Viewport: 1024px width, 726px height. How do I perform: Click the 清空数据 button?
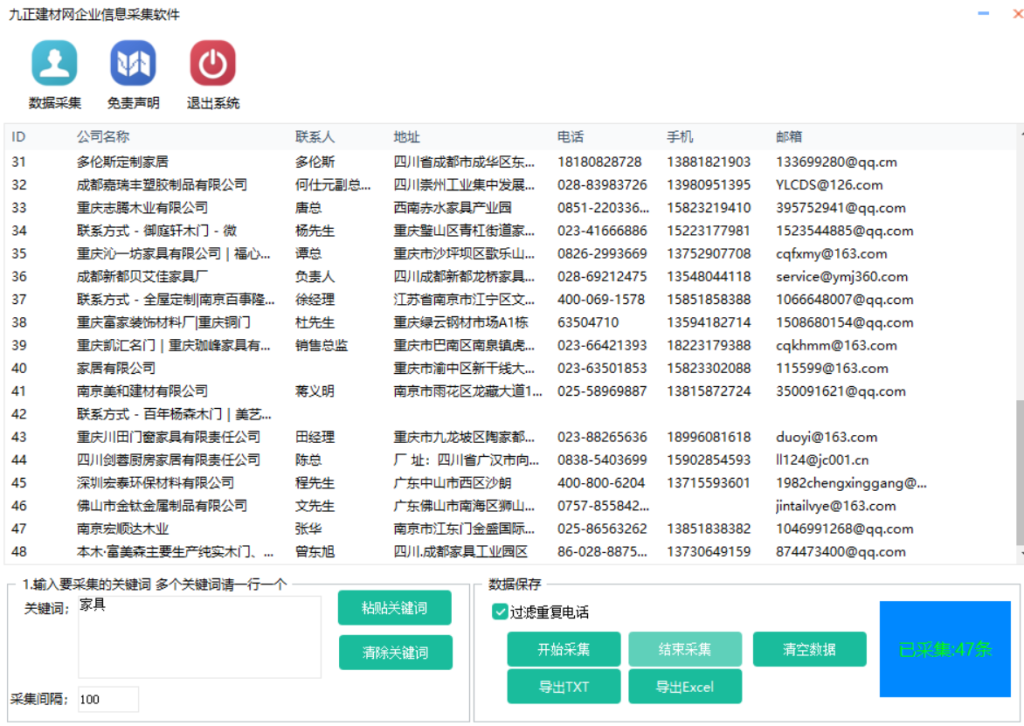pos(809,649)
